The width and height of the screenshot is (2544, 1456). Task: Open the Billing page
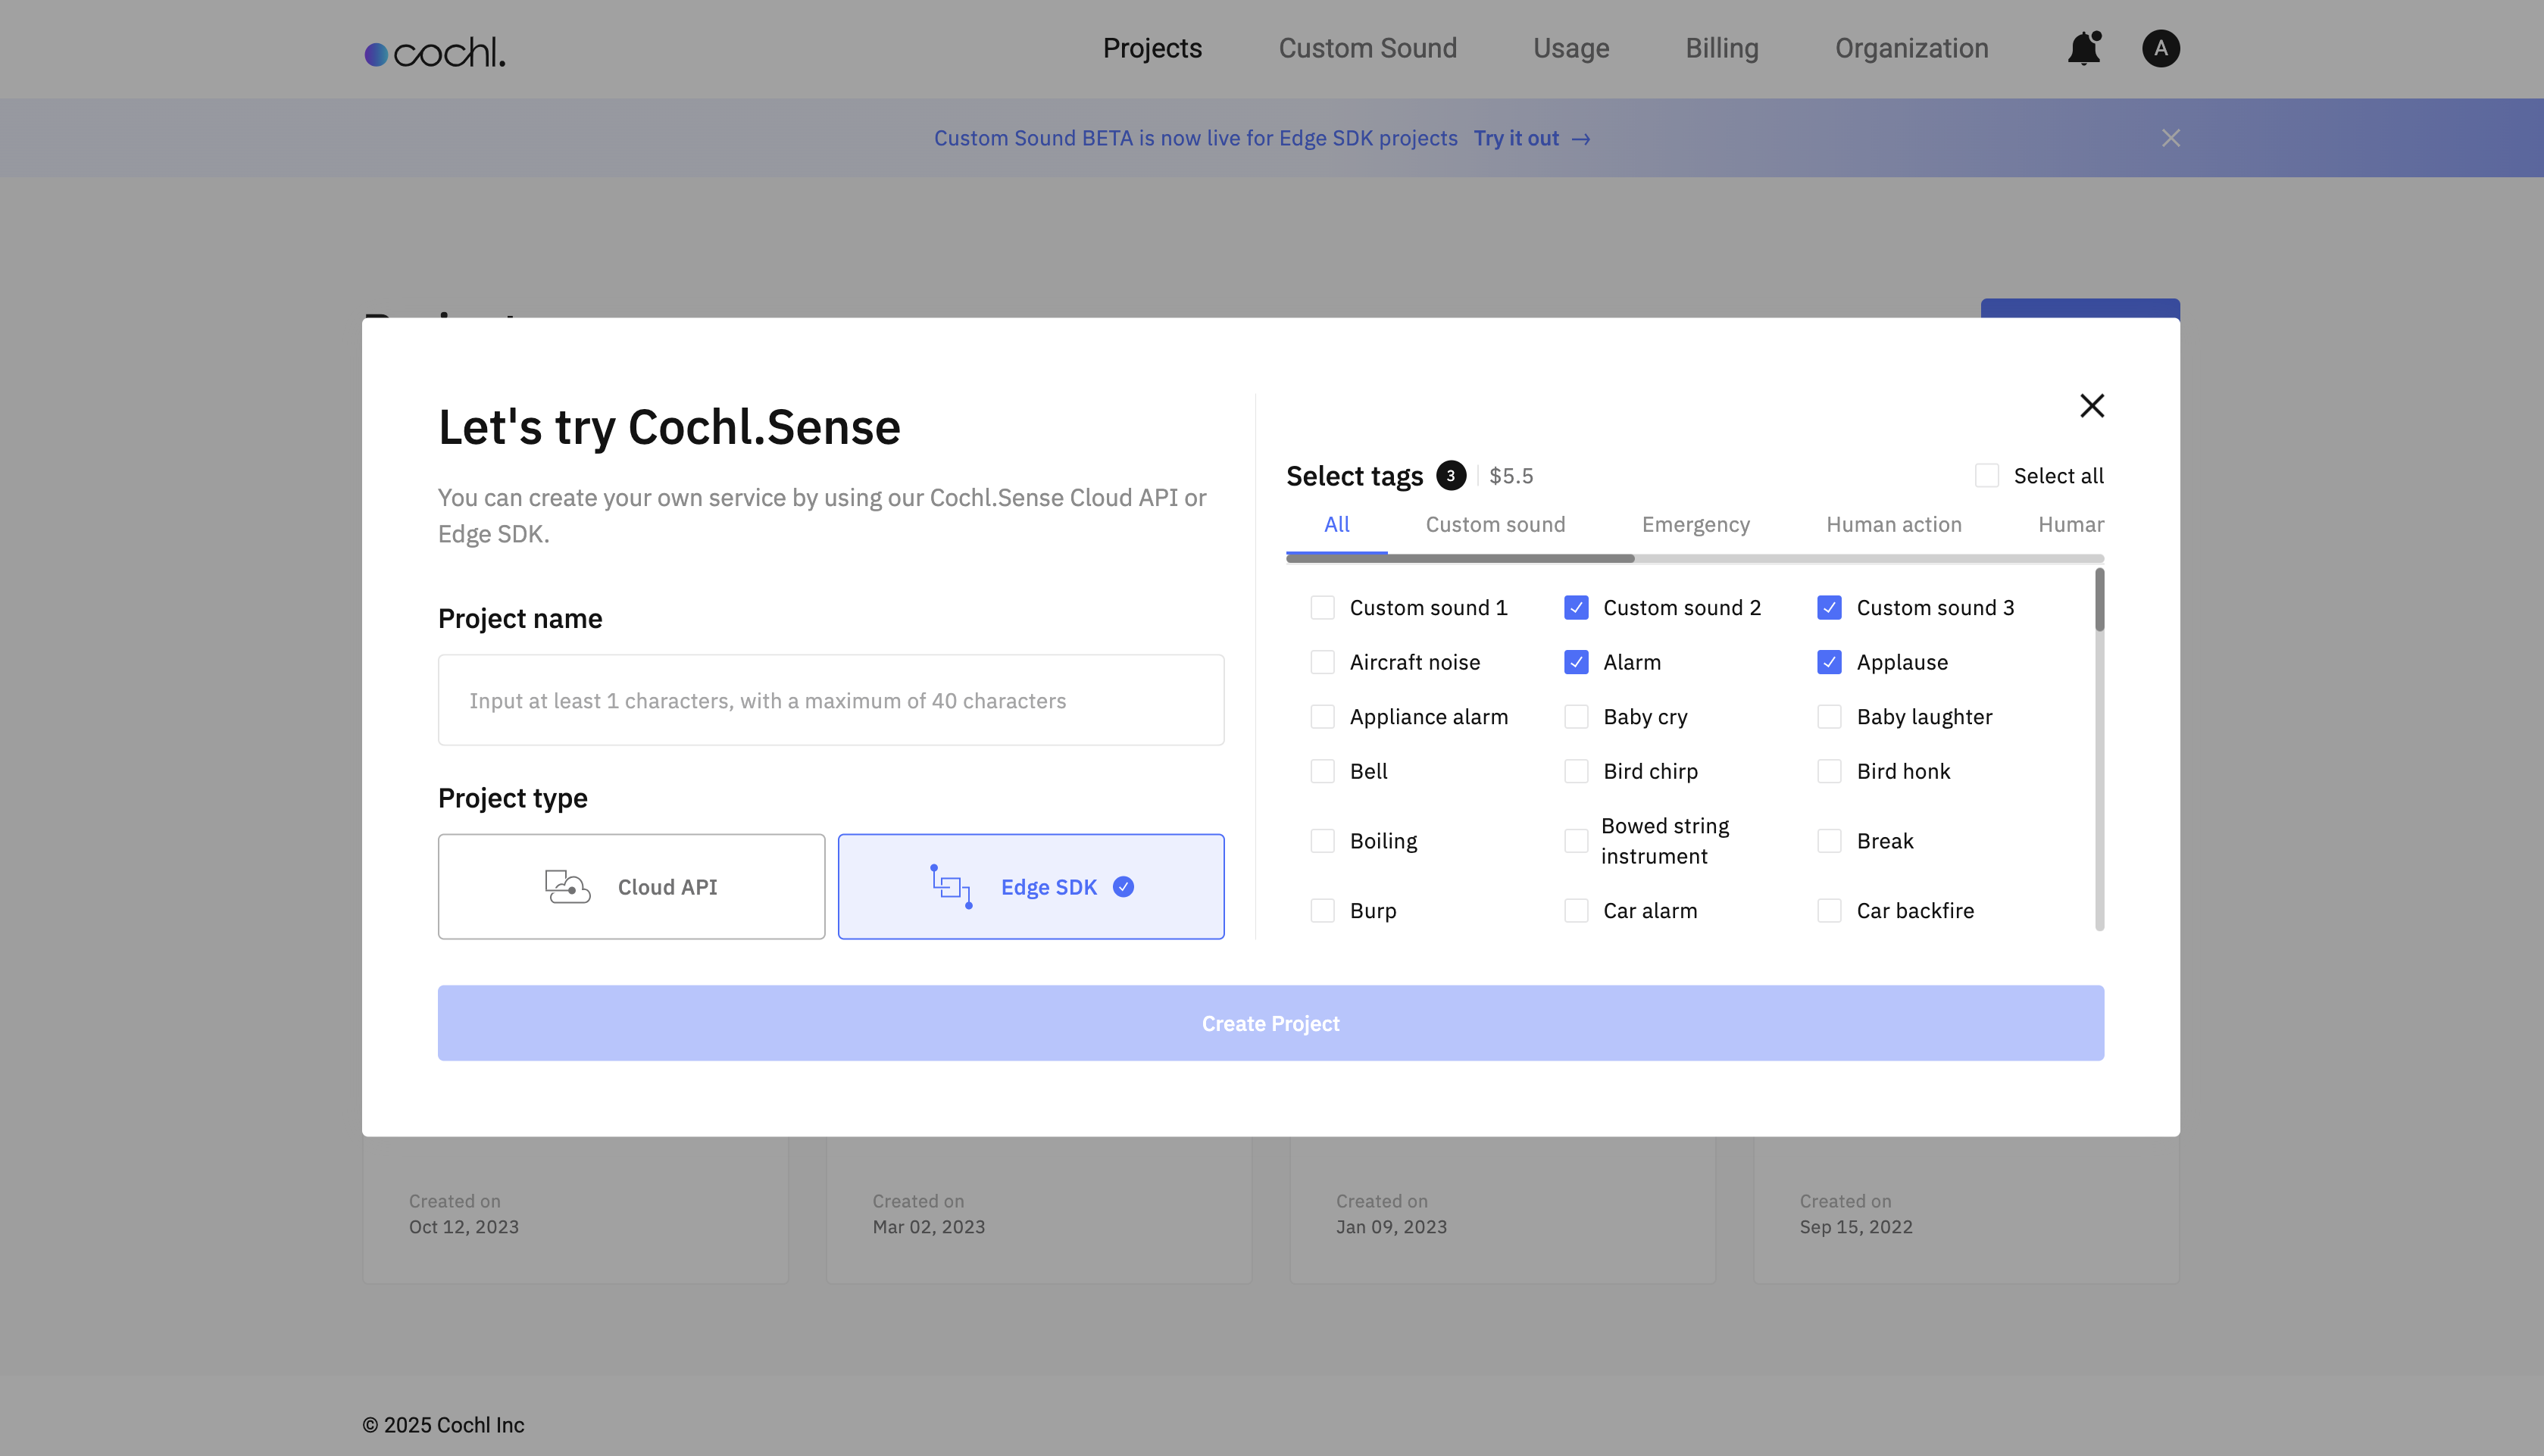click(1721, 48)
